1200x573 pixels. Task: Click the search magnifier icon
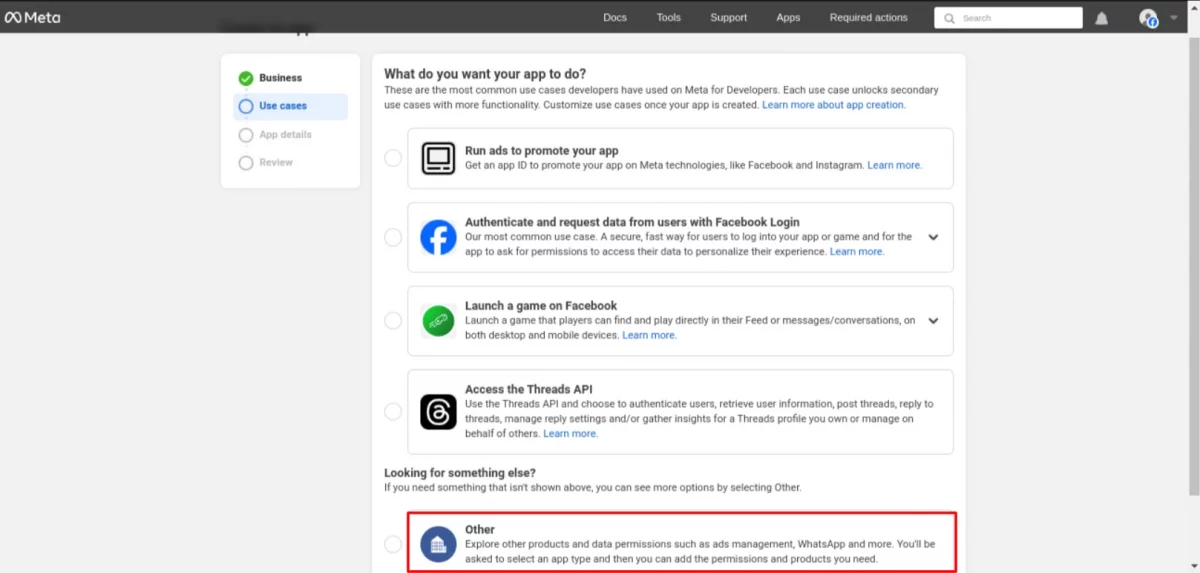pos(949,18)
